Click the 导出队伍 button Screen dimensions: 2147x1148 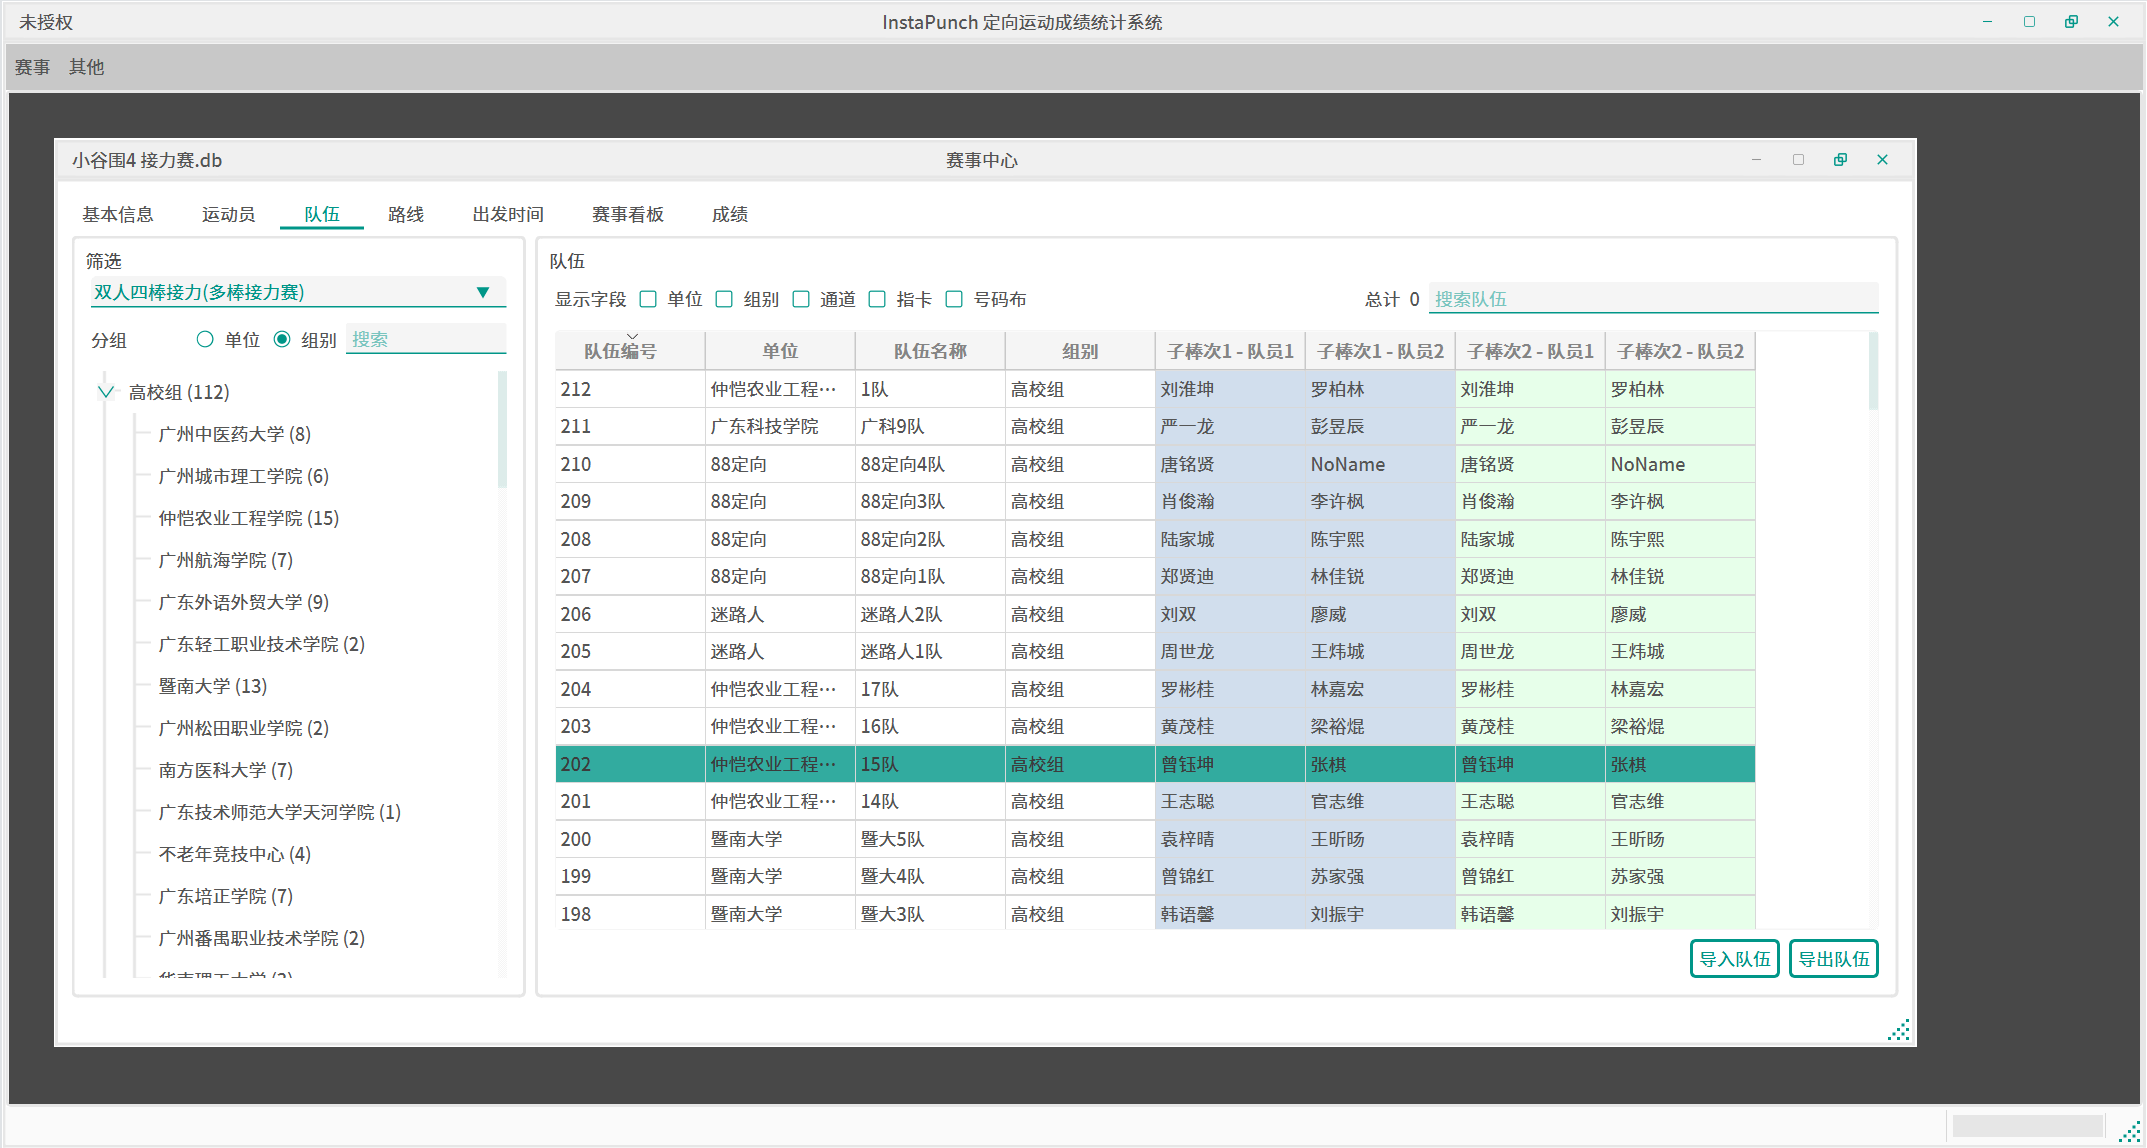[x=1833, y=959]
